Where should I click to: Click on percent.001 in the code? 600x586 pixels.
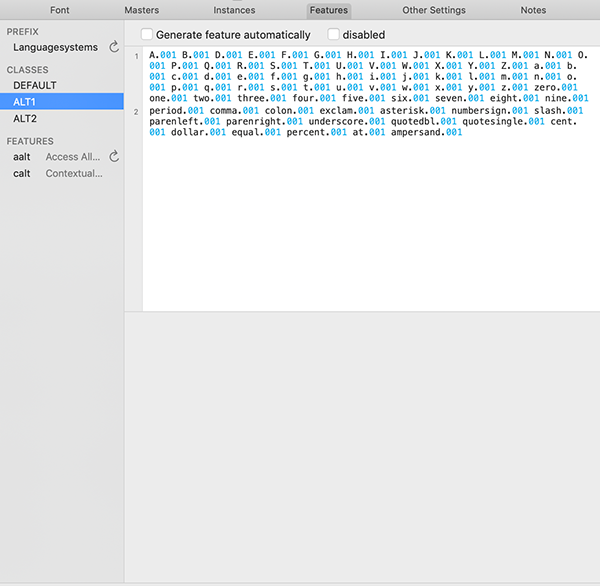pyautogui.click(x=316, y=132)
